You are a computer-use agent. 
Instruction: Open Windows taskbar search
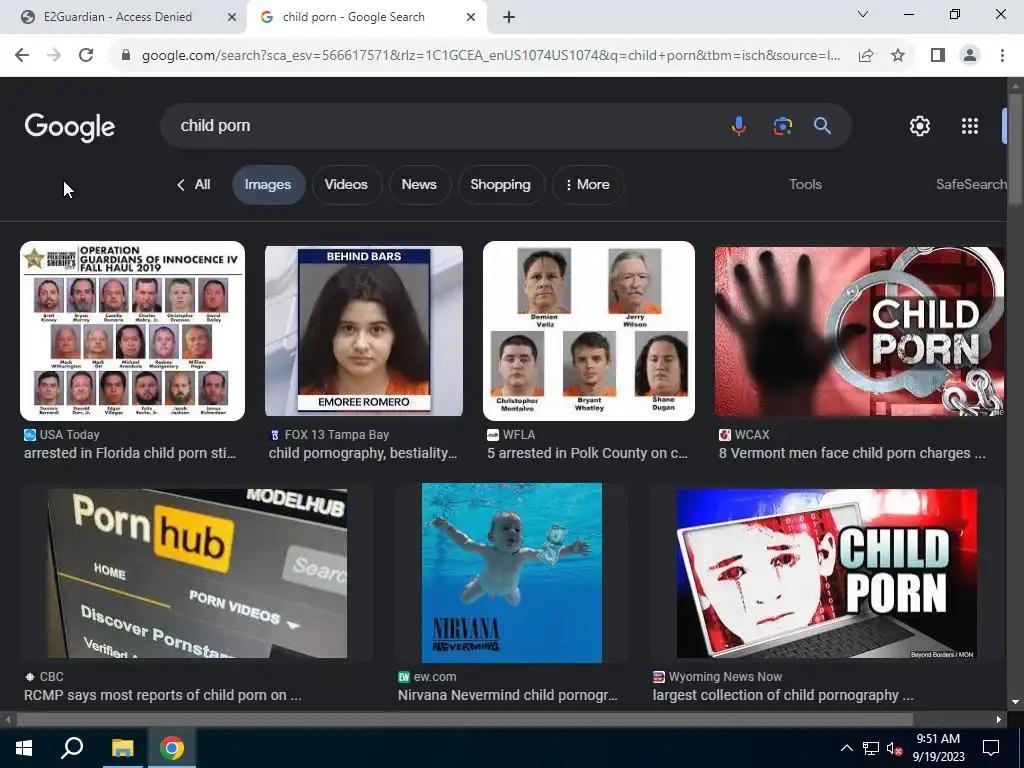click(72, 748)
